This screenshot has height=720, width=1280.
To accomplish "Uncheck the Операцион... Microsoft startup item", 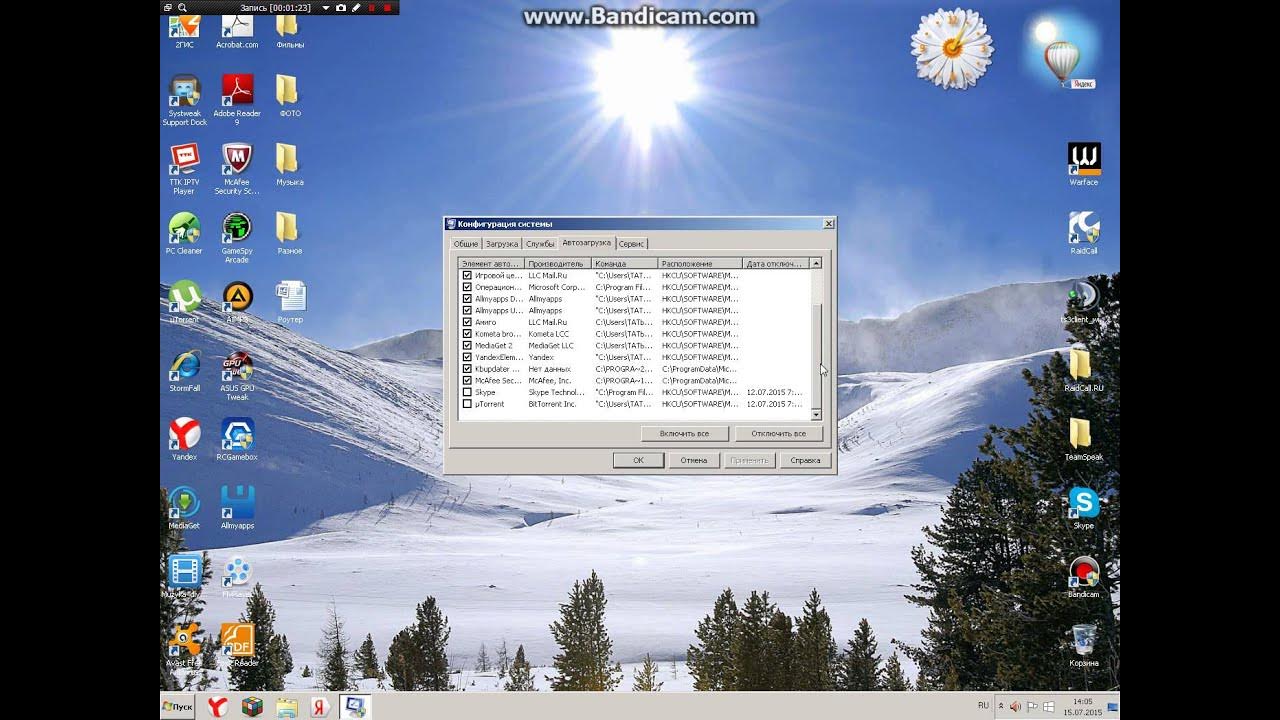I will tap(467, 287).
